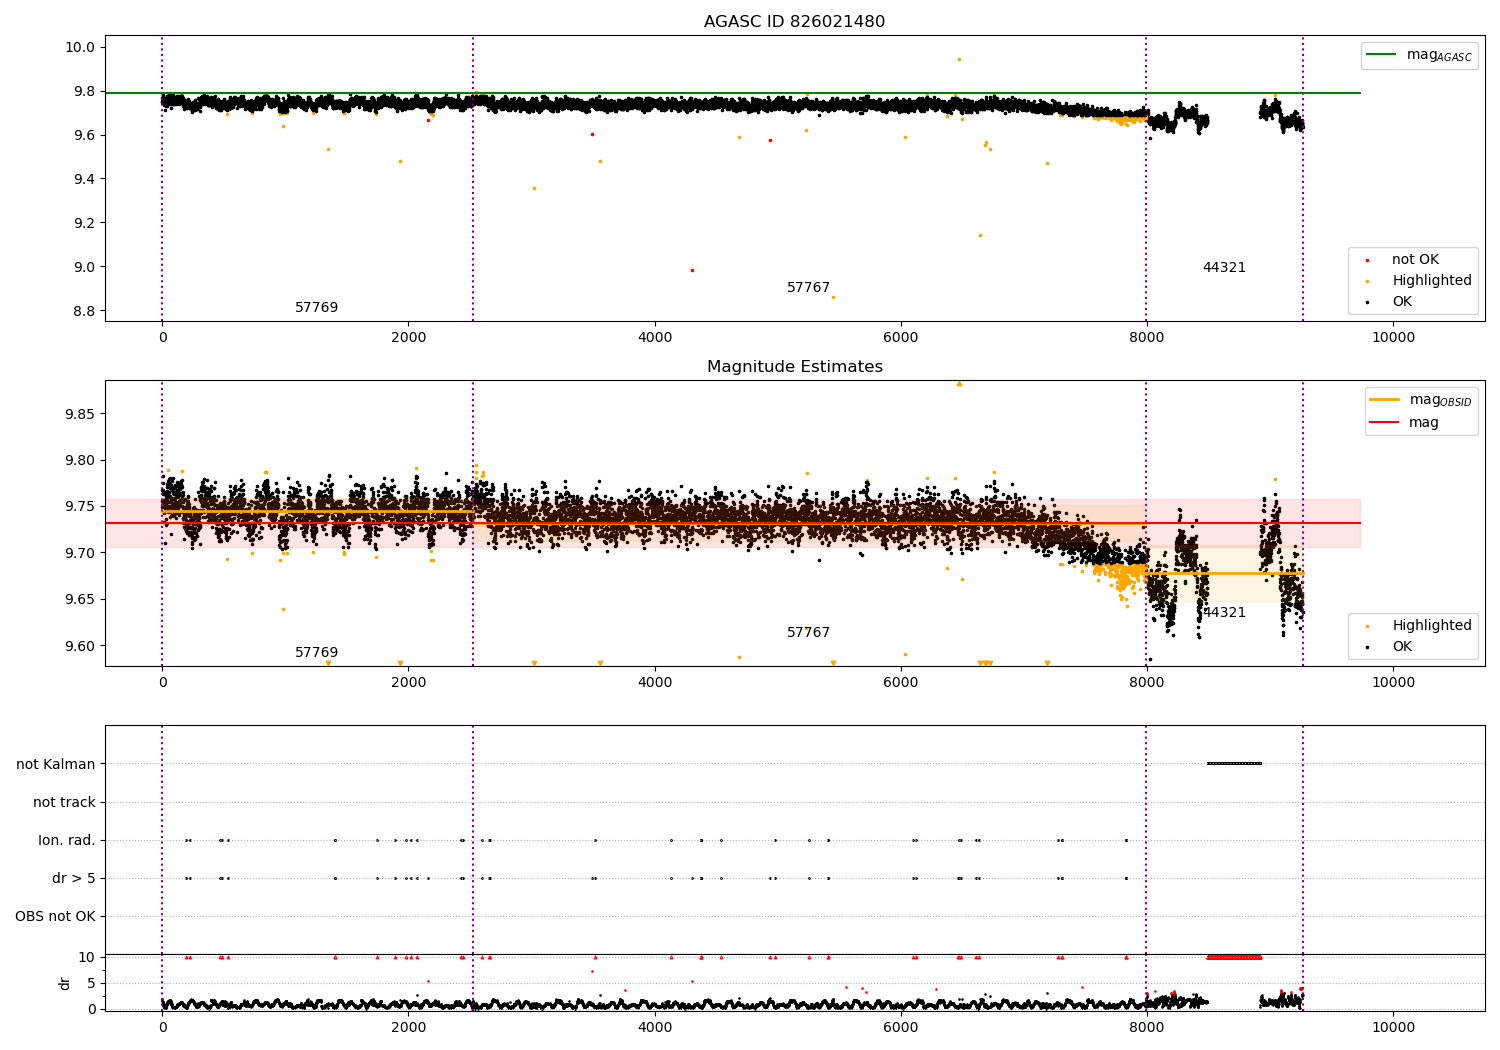
Task: Click the red dr=10 bar near 8700
Action: point(1234,957)
